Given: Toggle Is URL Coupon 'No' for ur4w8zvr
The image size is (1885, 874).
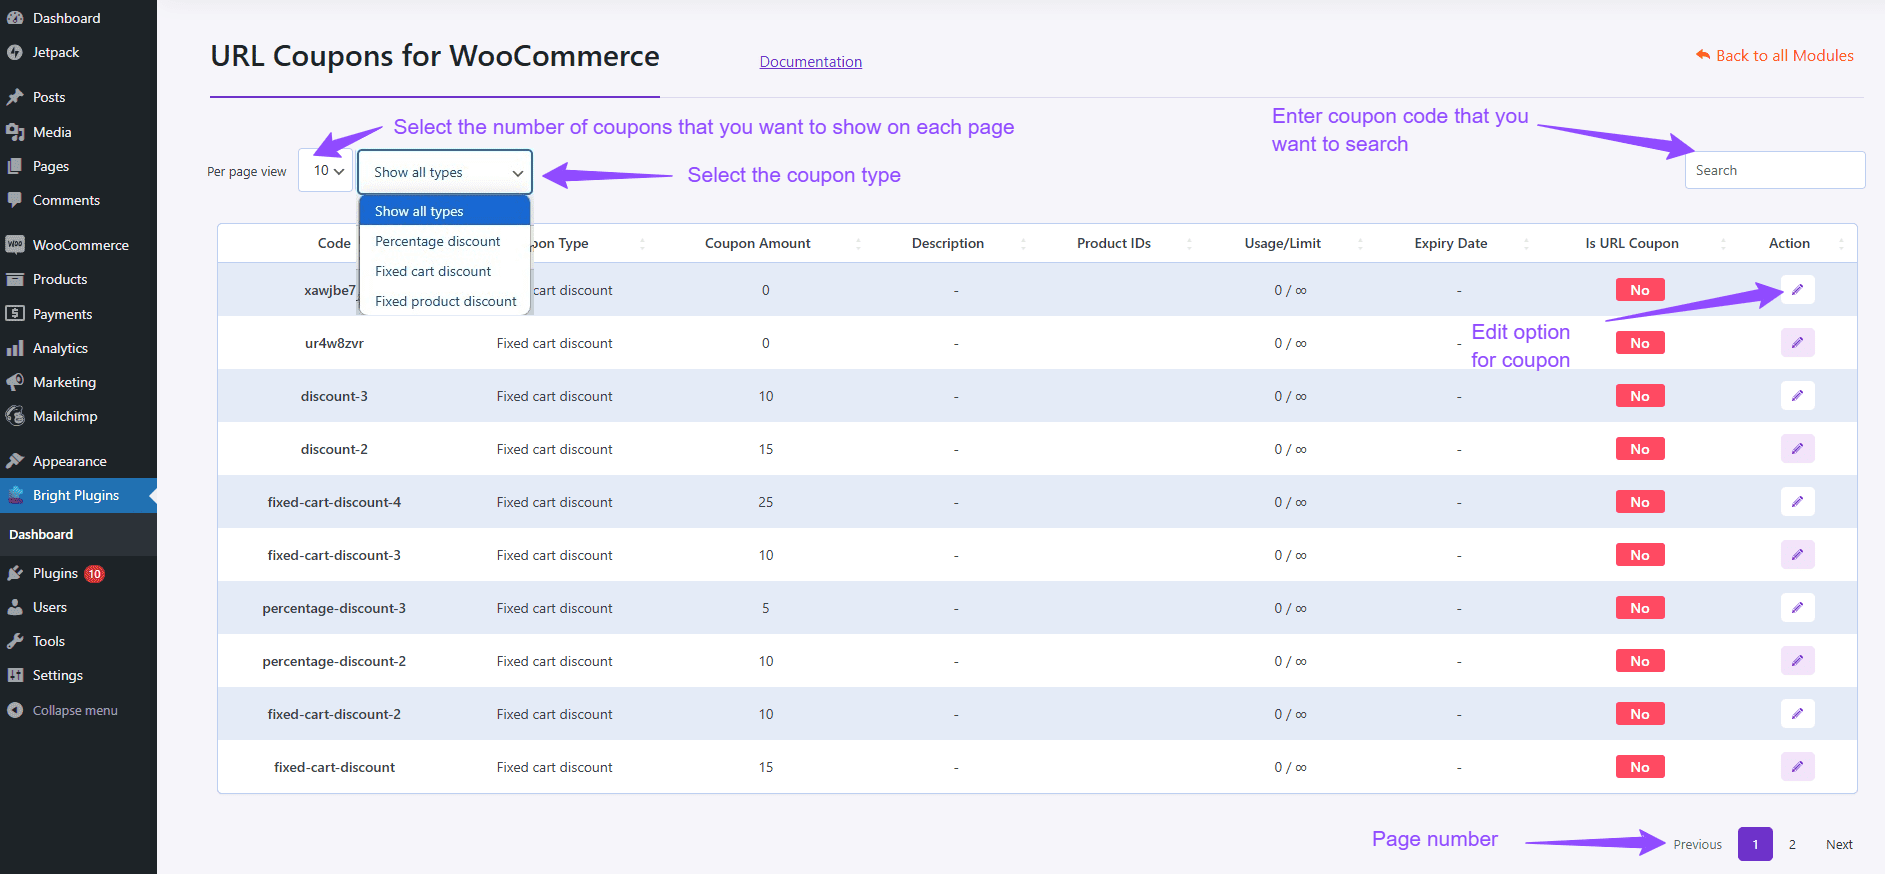Looking at the screenshot, I should click(1639, 343).
